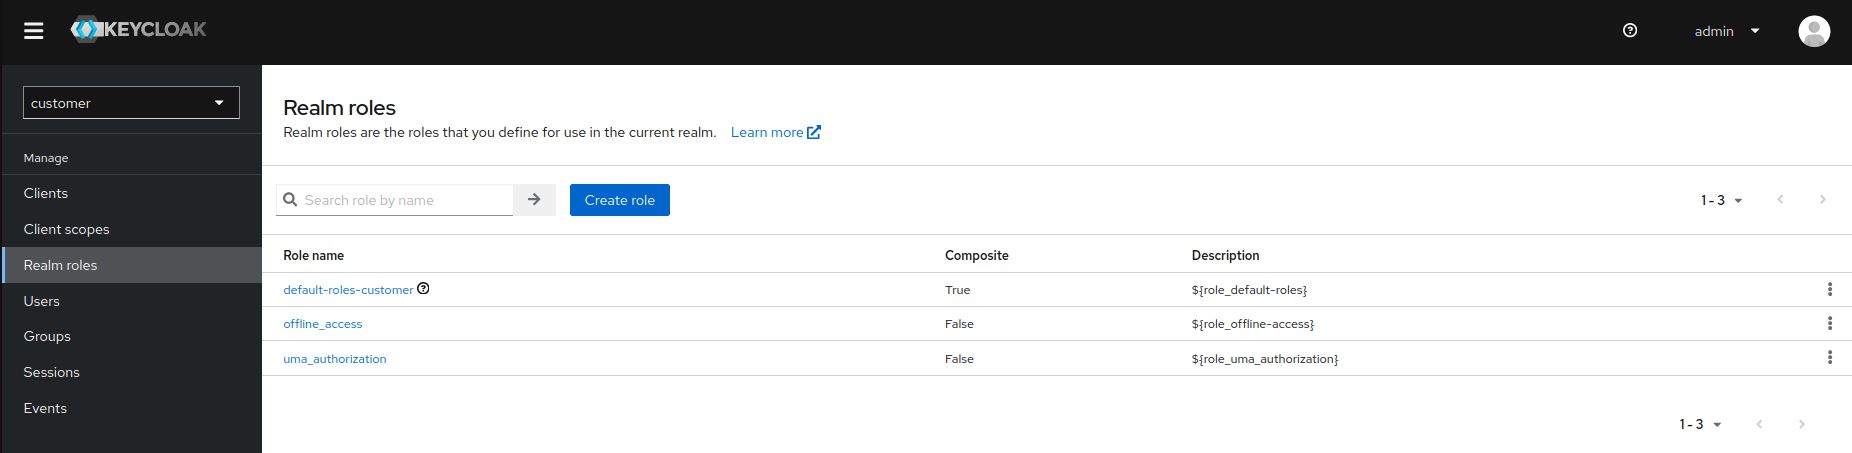
Task: Click the Create role button
Action: (619, 200)
